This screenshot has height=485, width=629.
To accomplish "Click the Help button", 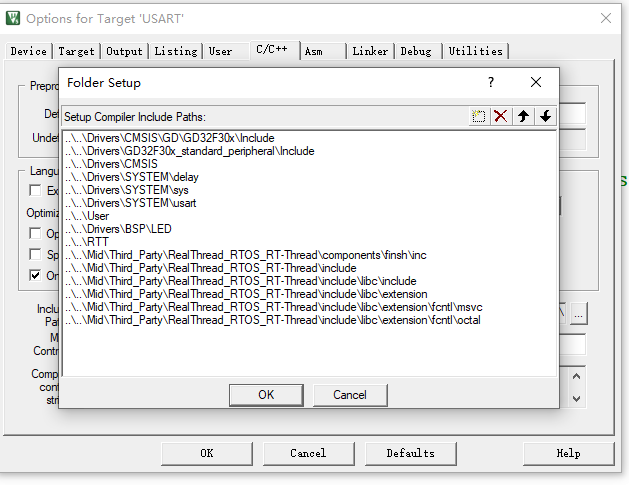I will [568, 453].
